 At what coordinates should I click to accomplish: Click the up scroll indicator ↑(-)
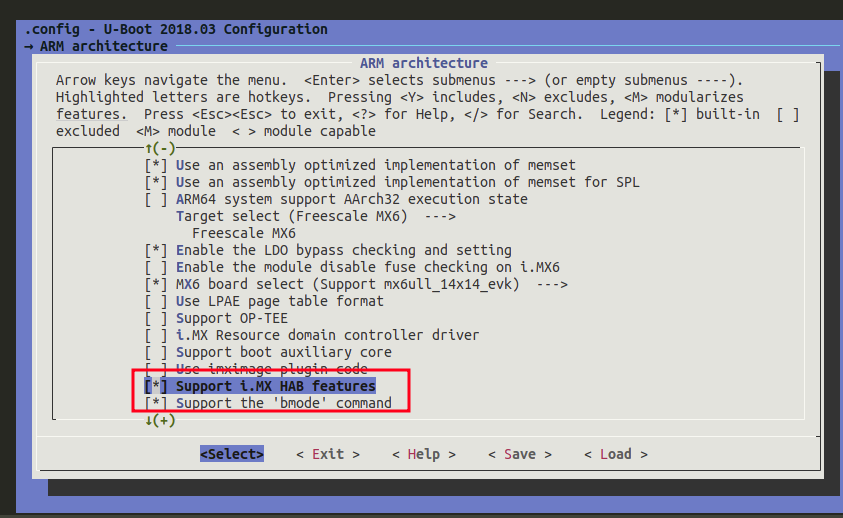(160, 148)
